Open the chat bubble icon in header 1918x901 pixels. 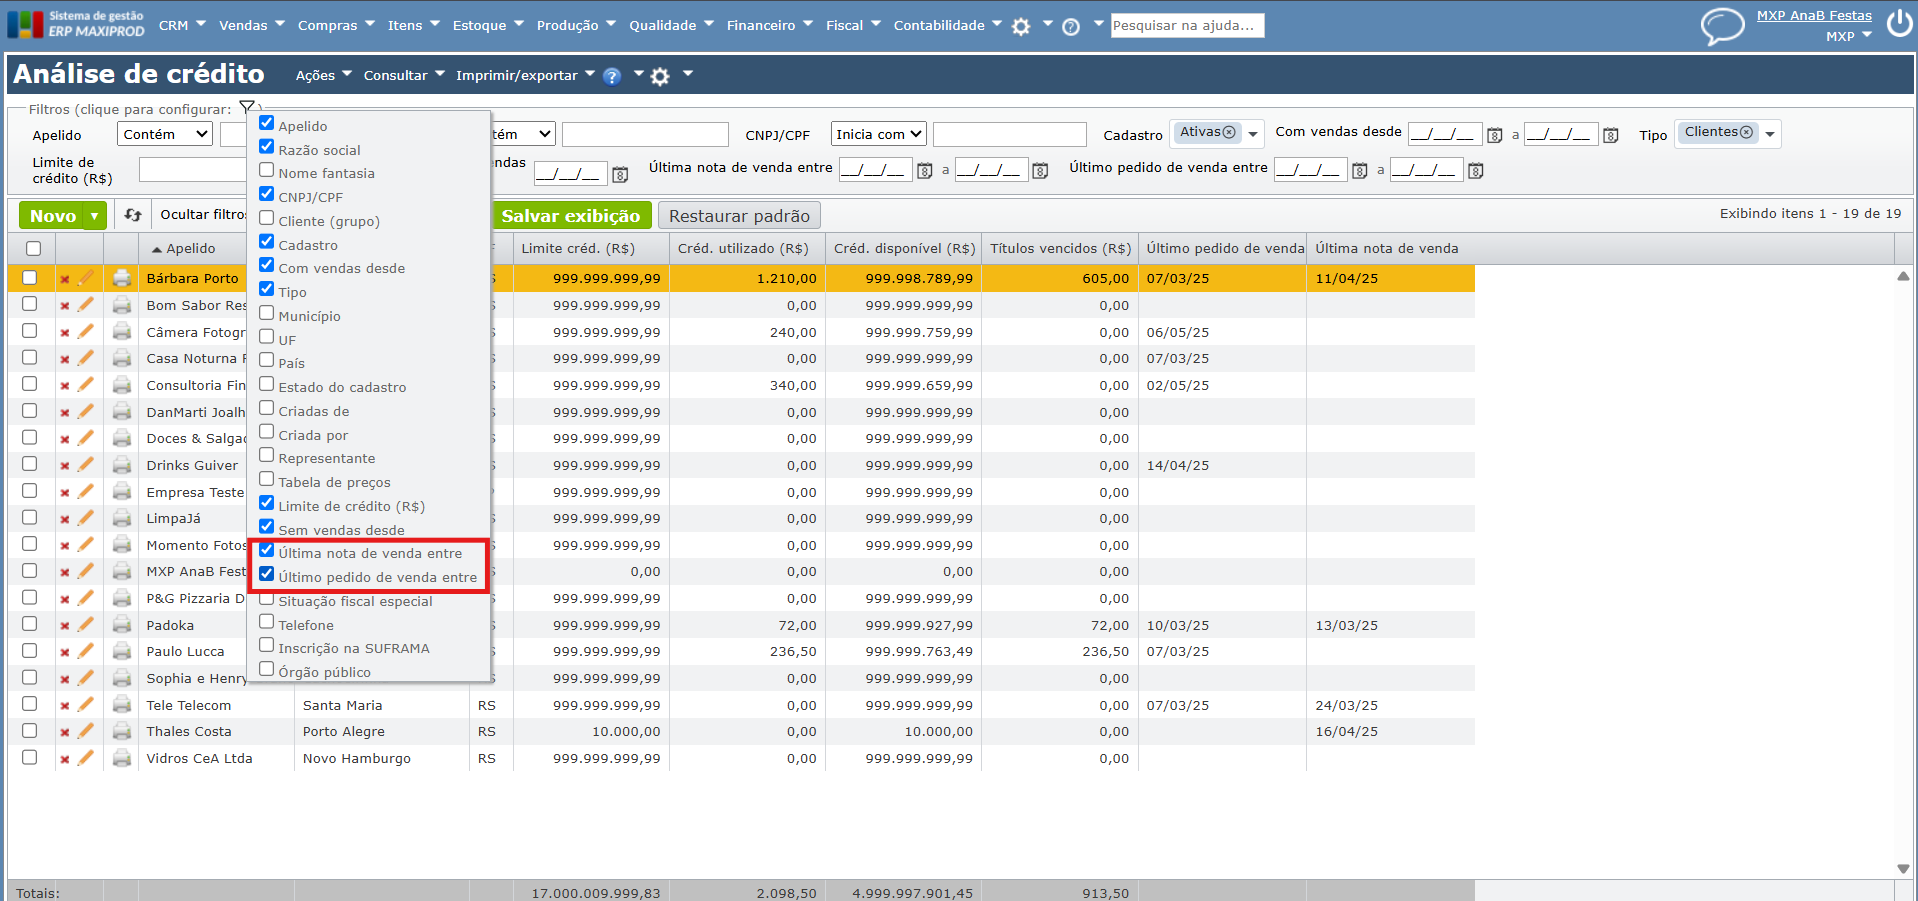pos(1722,26)
